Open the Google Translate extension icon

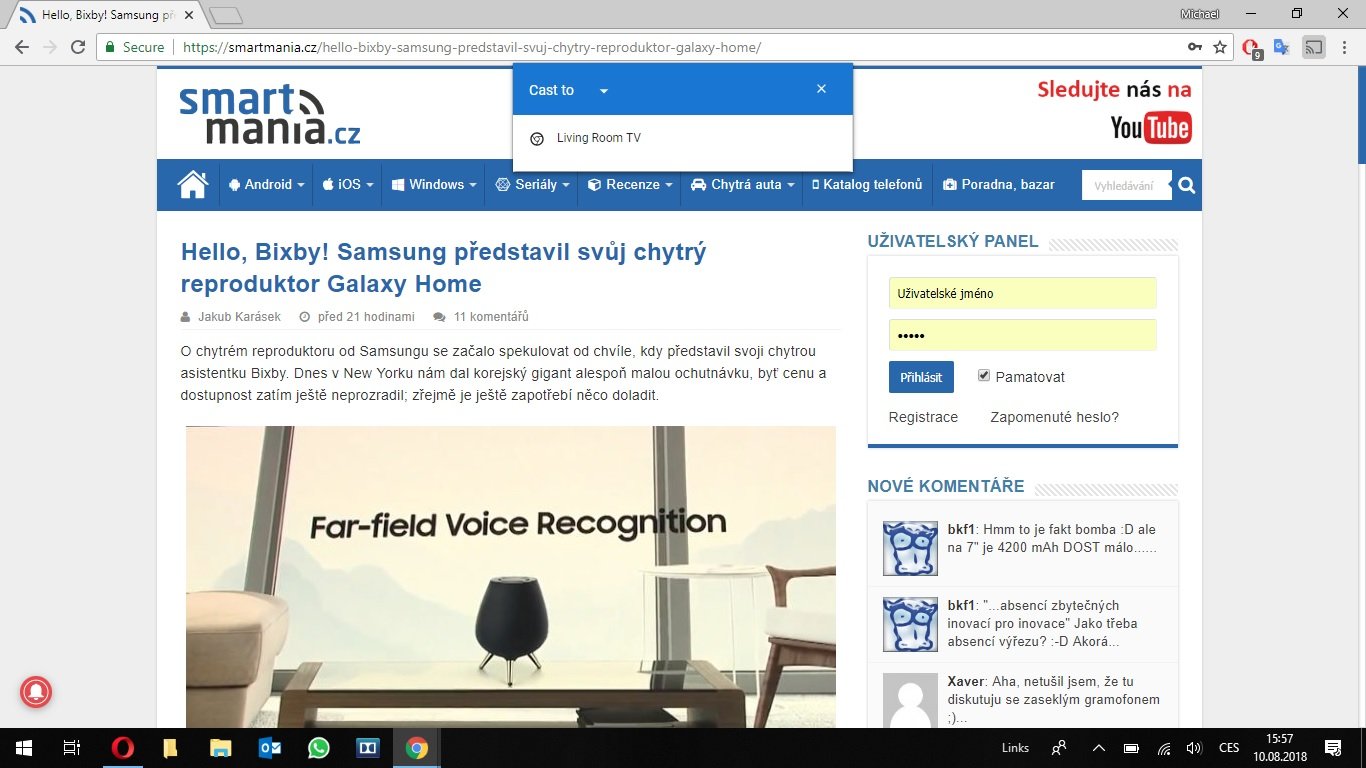click(x=1281, y=47)
